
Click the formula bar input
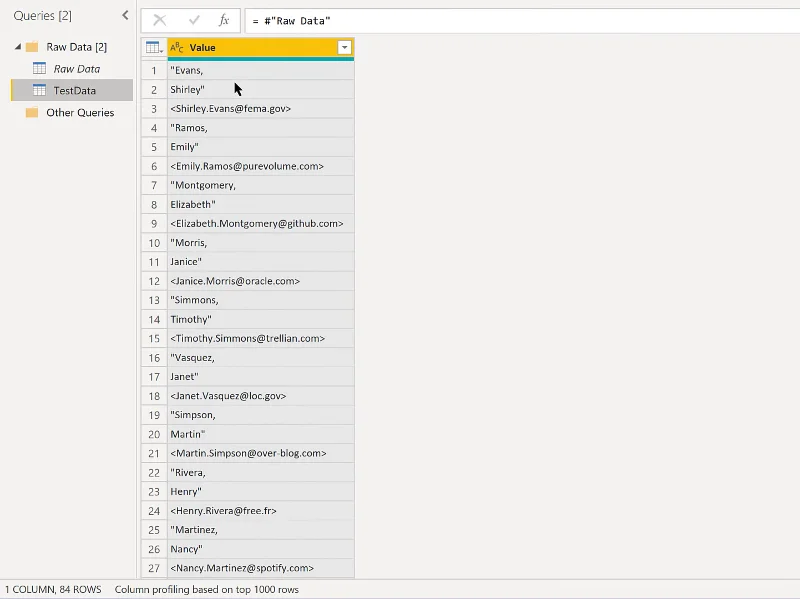tap(522, 21)
